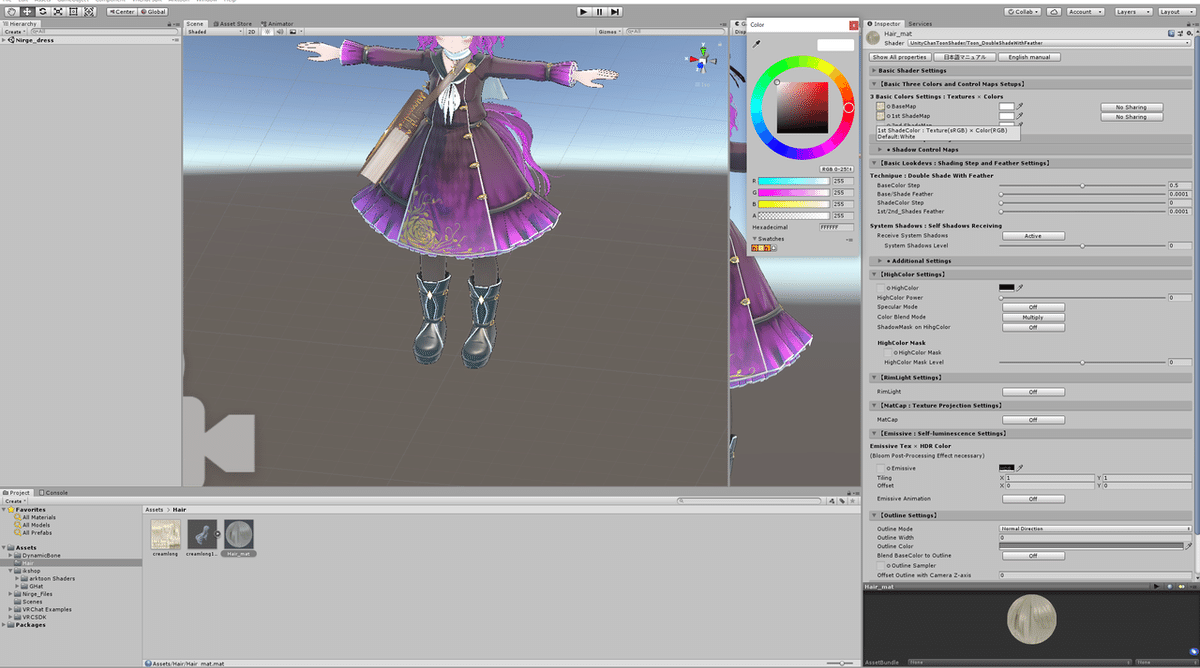This screenshot has height=668, width=1200.
Task: Open the Collab dropdown
Action: coord(1023,11)
